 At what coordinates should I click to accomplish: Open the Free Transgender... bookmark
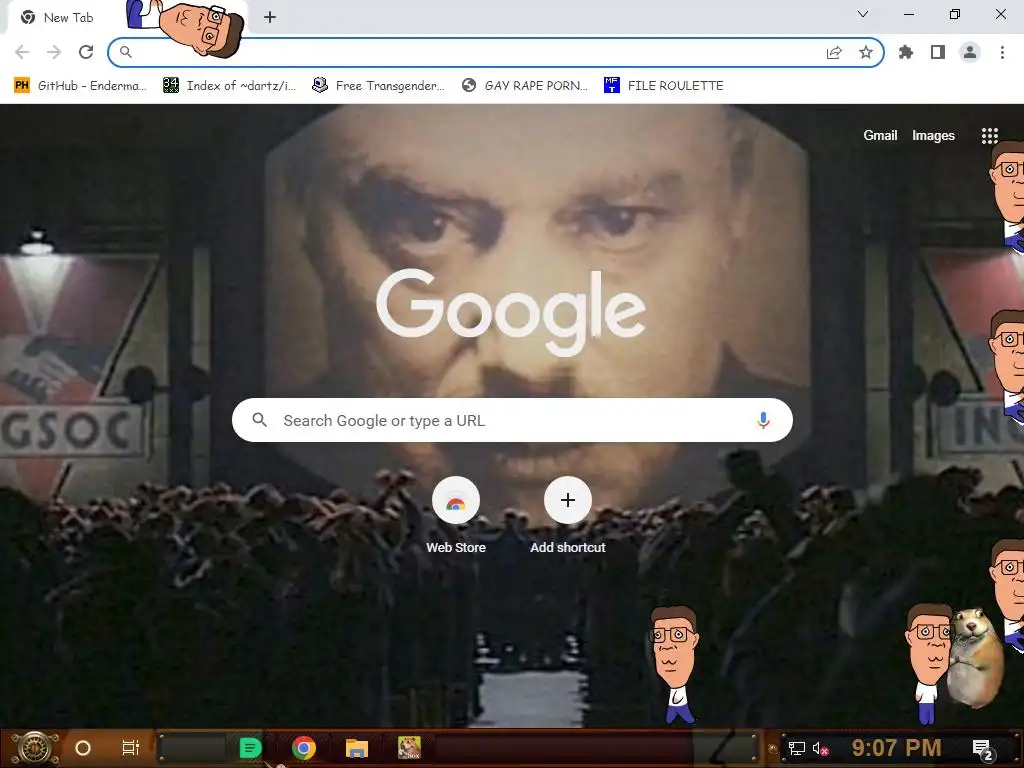point(378,86)
